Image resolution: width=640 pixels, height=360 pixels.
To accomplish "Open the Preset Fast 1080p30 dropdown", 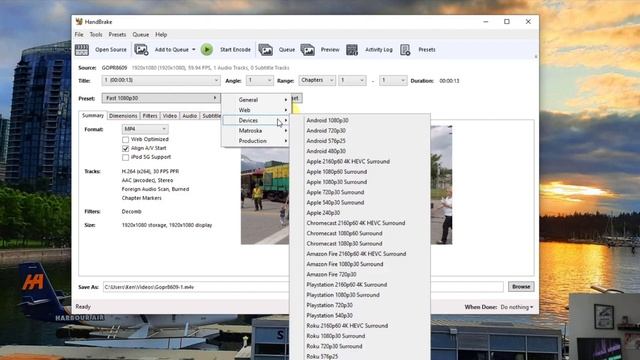I will (161, 98).
